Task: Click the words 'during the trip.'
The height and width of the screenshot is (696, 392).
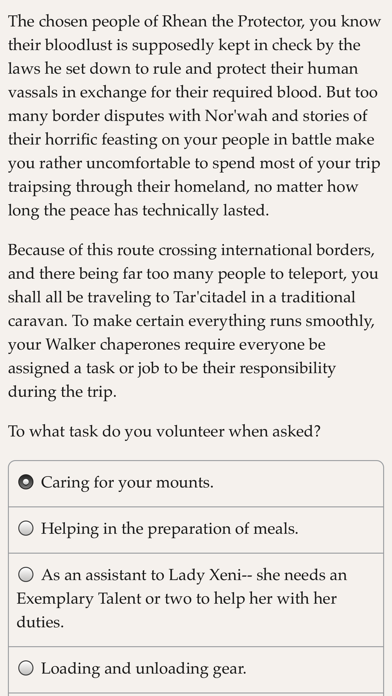Action: [62, 392]
